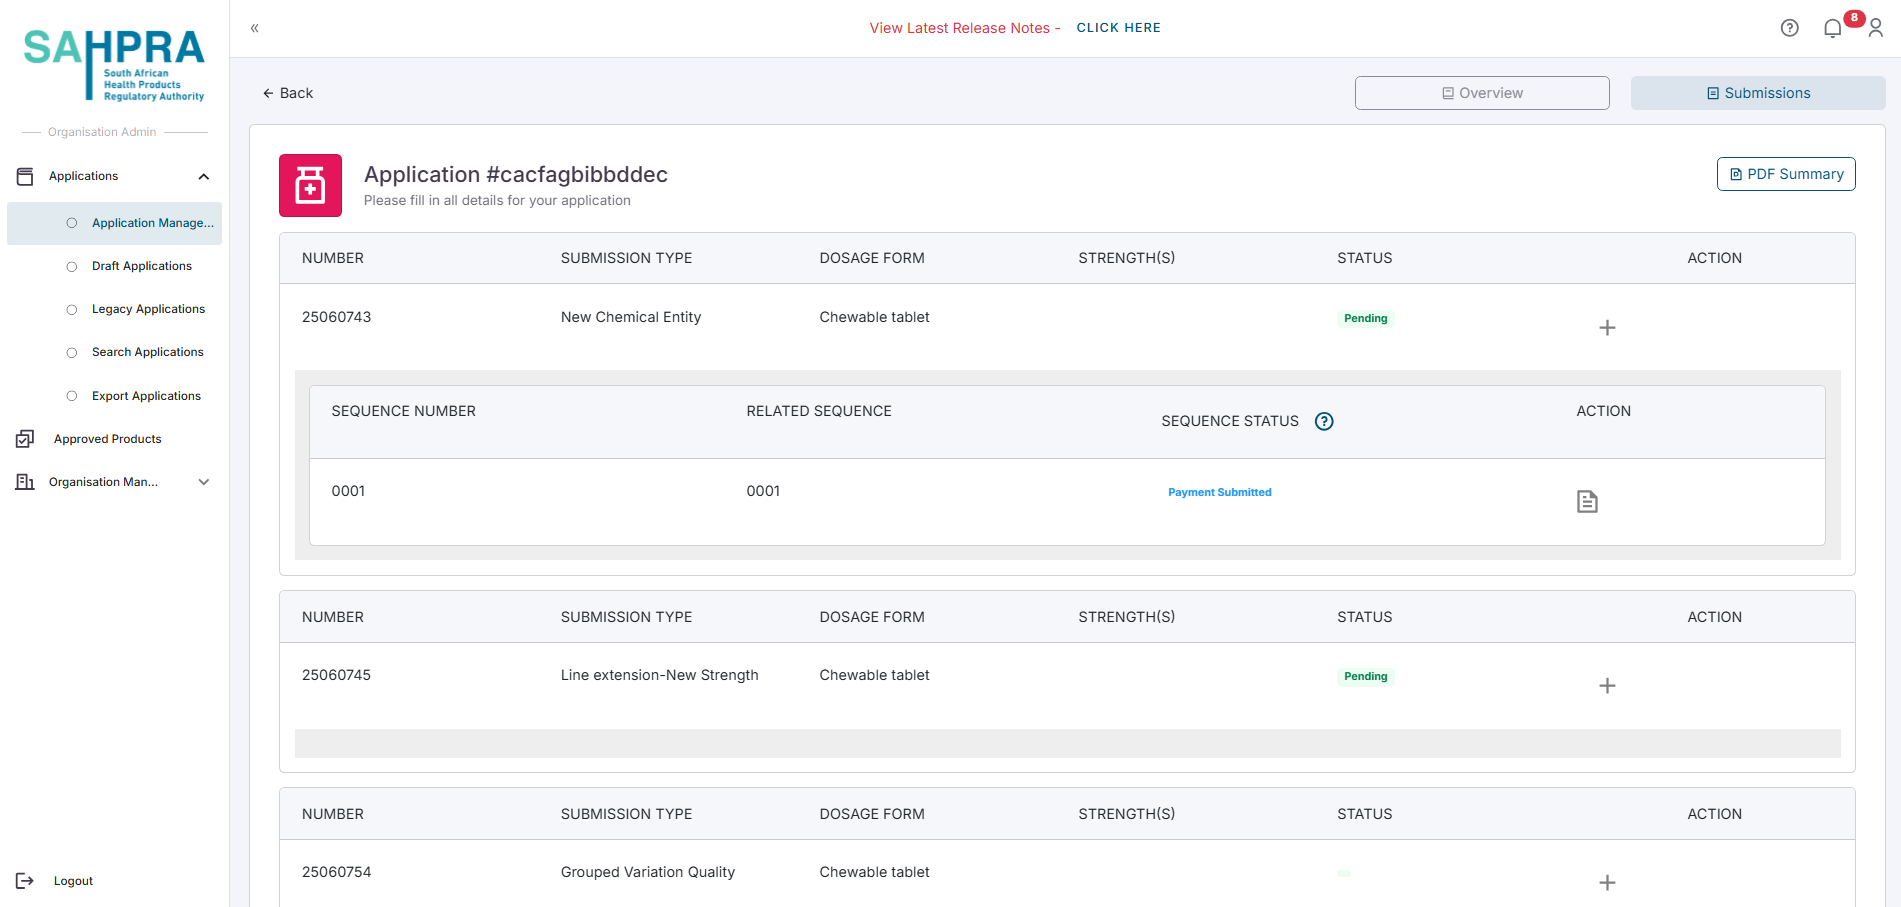The width and height of the screenshot is (1901, 907).
Task: Click the sequence status help icon
Action: tap(1323, 421)
